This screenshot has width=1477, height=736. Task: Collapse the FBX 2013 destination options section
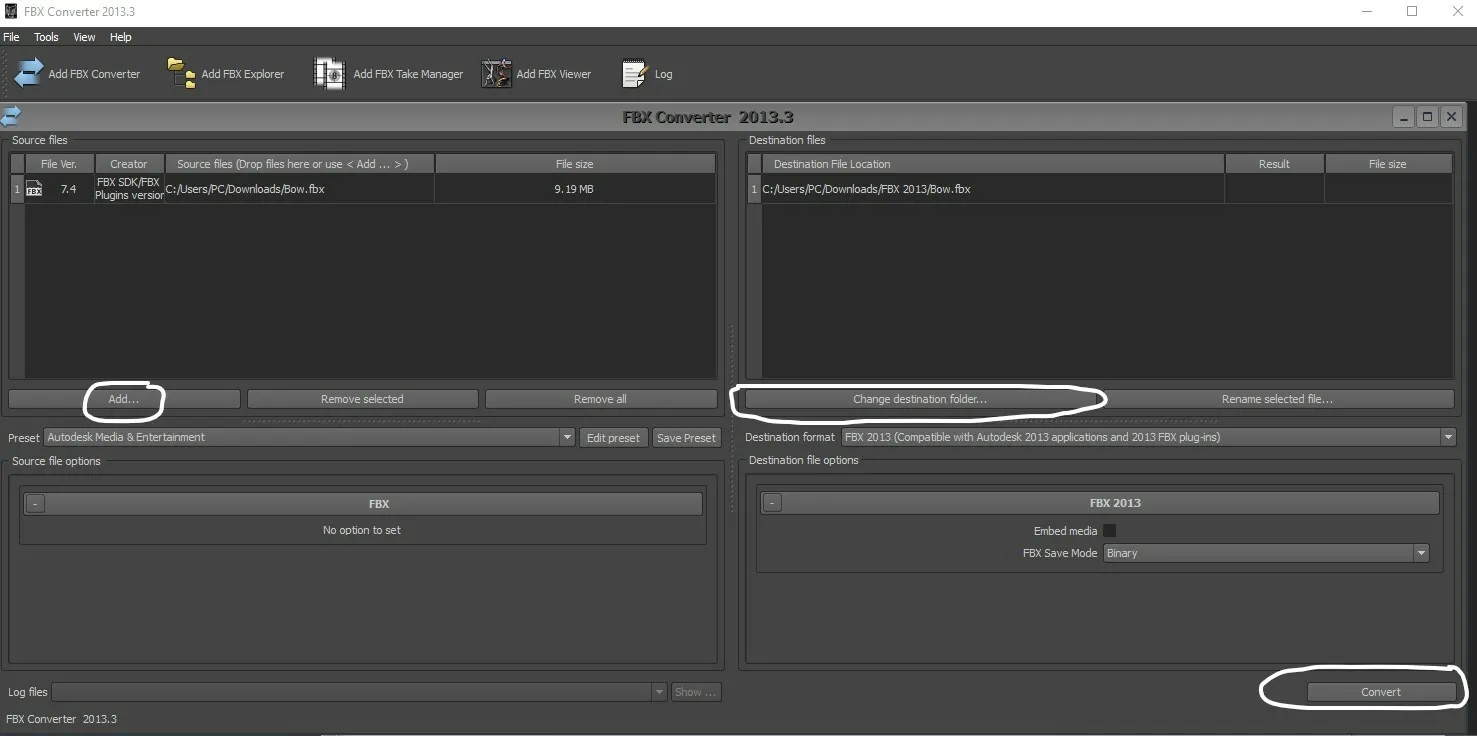coord(772,503)
